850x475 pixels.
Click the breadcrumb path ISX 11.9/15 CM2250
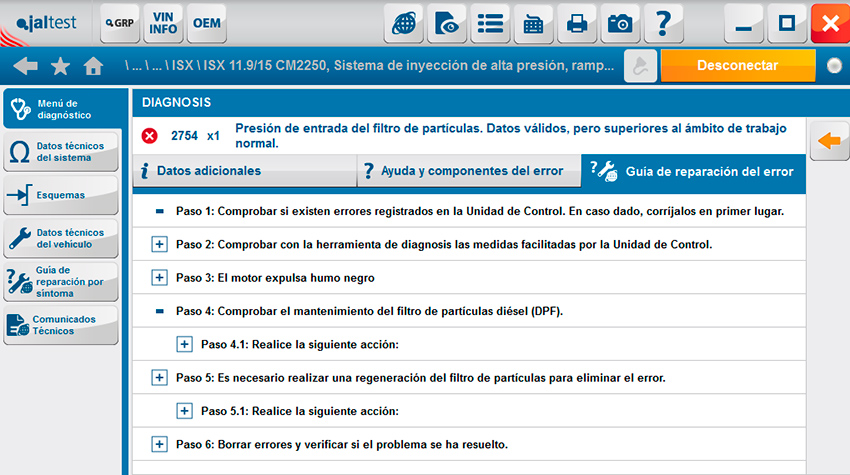click(x=369, y=66)
